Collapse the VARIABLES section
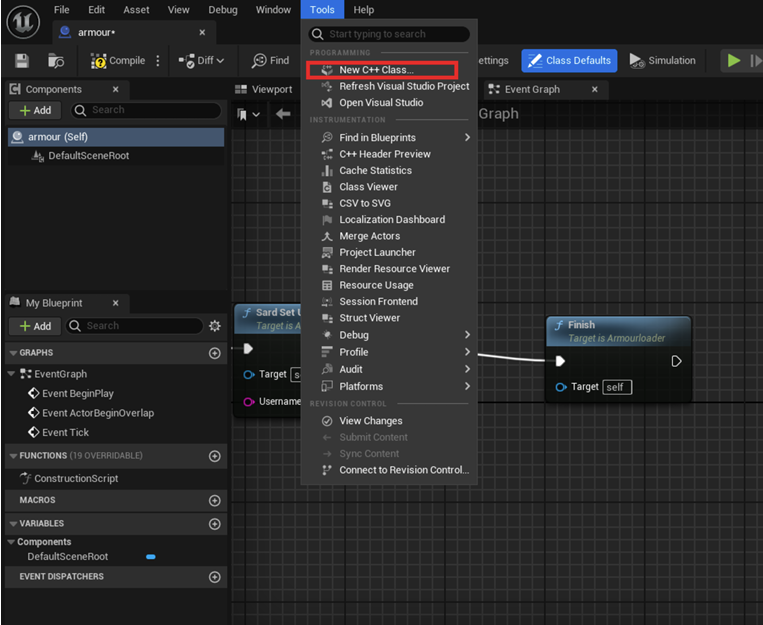 pos(13,524)
